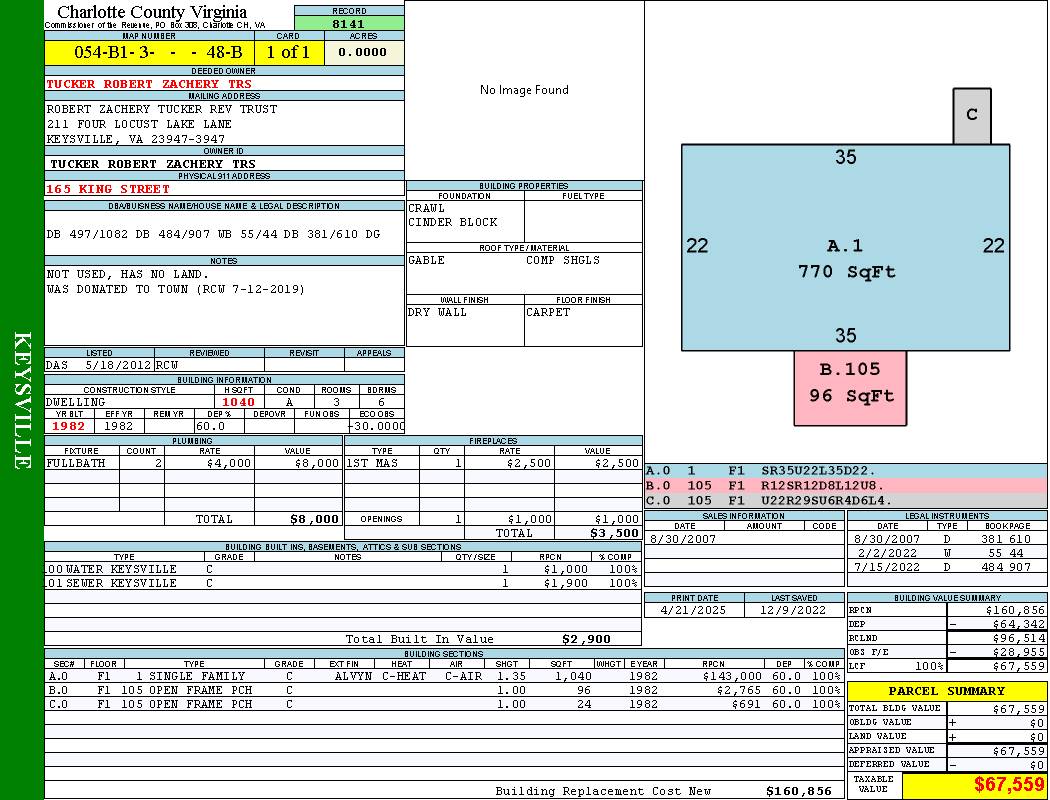Image resolution: width=1050 pixels, height=800 pixels.
Task: Select mailing line ROBERT ZACHERY TUCKER REV TRUST
Action: [x=161, y=109]
